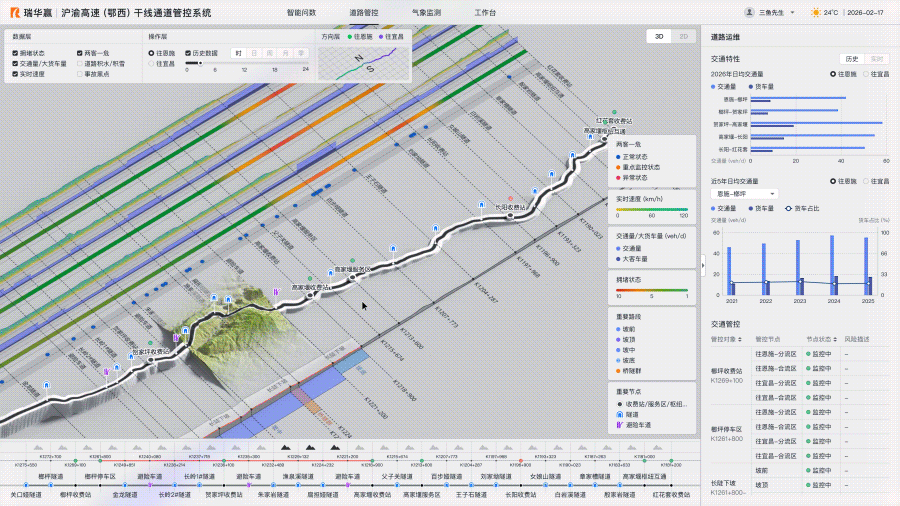Select 往宜昌 radio for 2026 daily traffic
This screenshot has width=900, height=506.
pyautogui.click(x=866, y=74)
